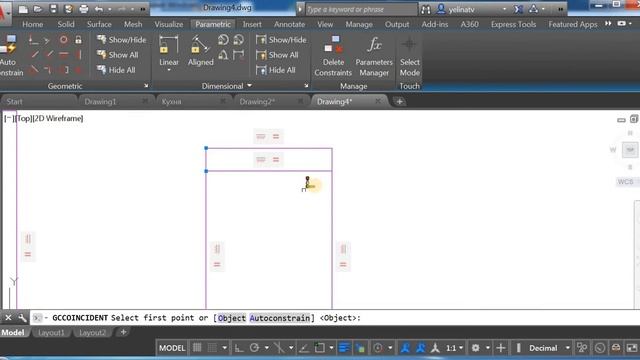The width and height of the screenshot is (640, 360).
Task: Click the command line input field
Action: click(x=334, y=318)
